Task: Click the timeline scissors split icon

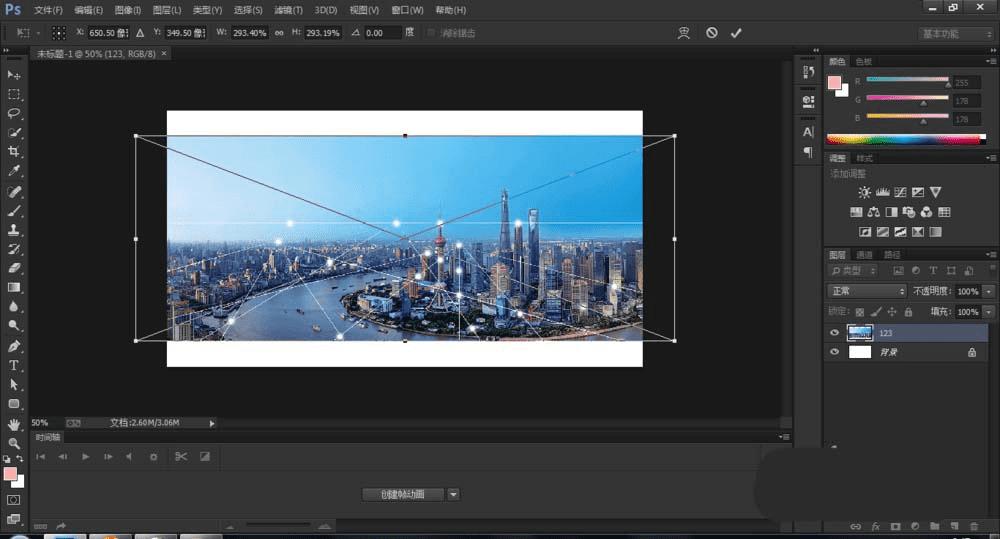Action: [180, 456]
